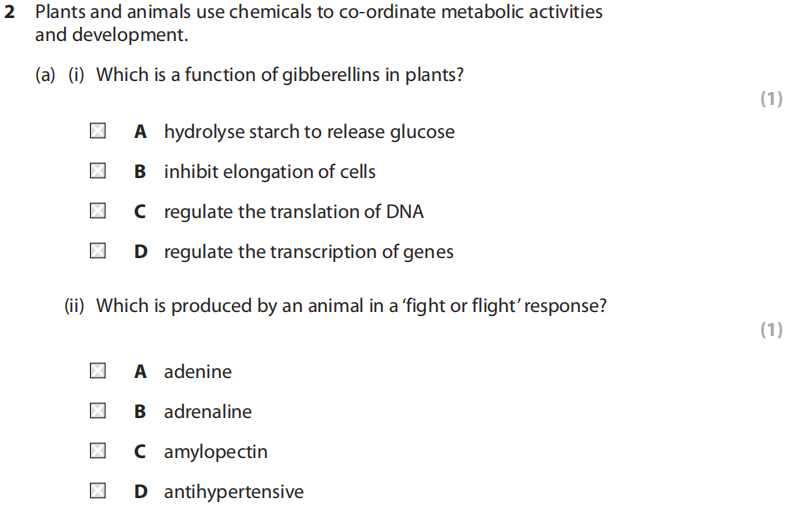Select the 'adrenaline' answer checkbox
This screenshot has height=518, width=792.
[97, 411]
